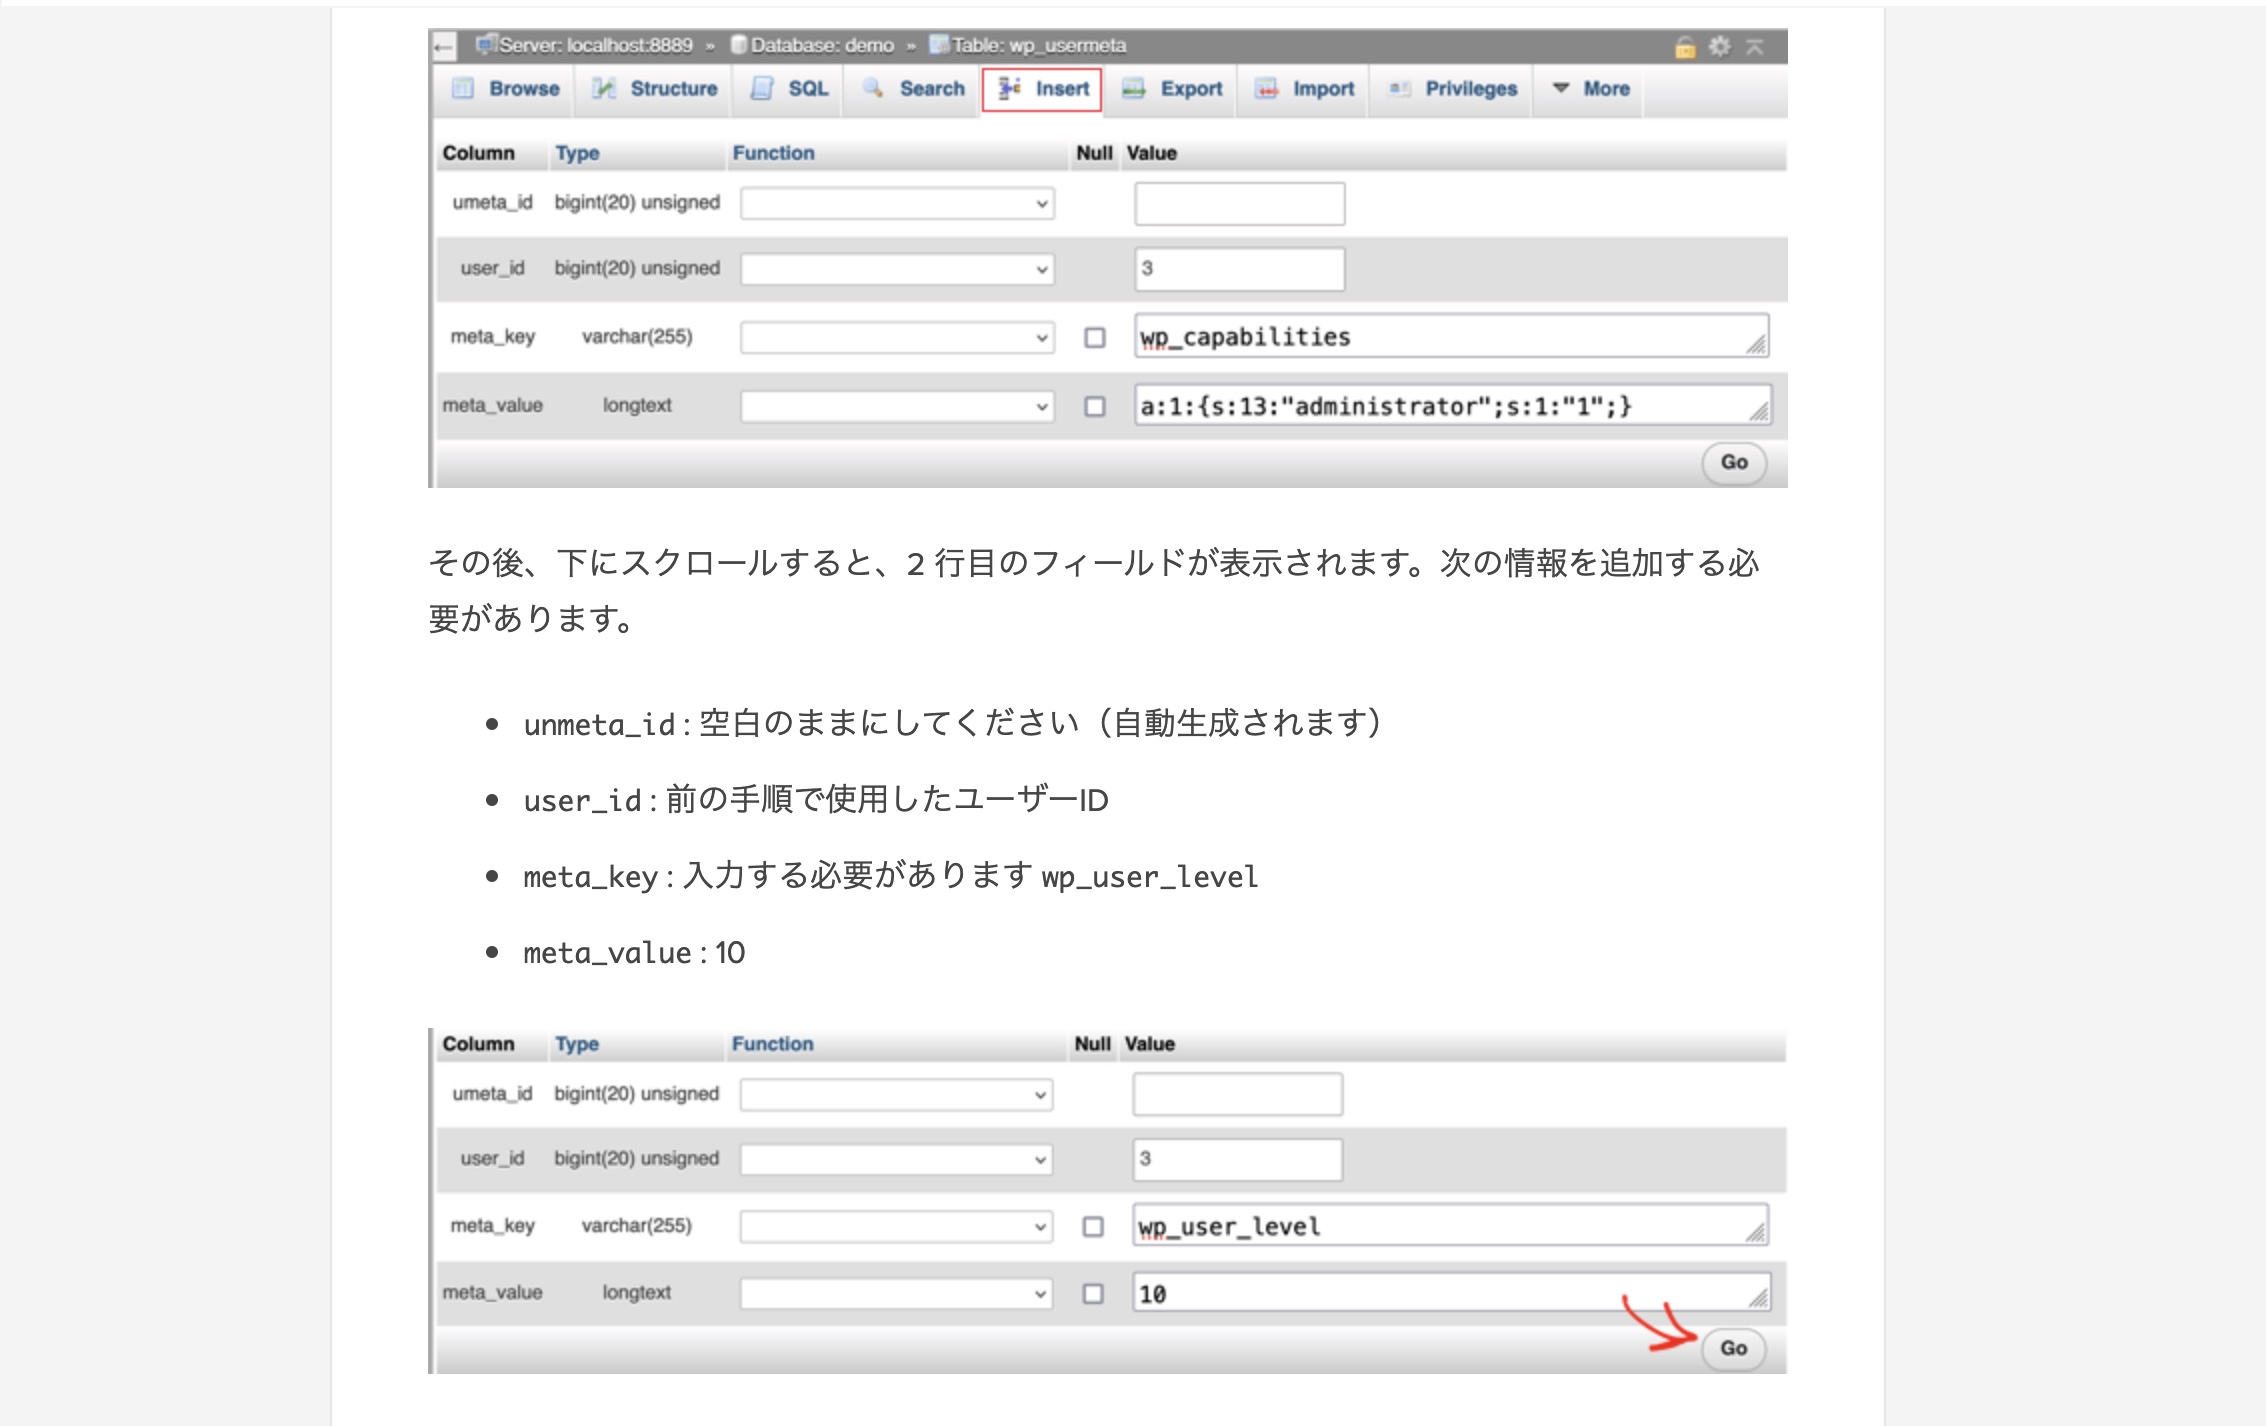Open meta_value function dropdown in top form
The width and height of the screenshot is (2266, 1426).
coord(897,407)
